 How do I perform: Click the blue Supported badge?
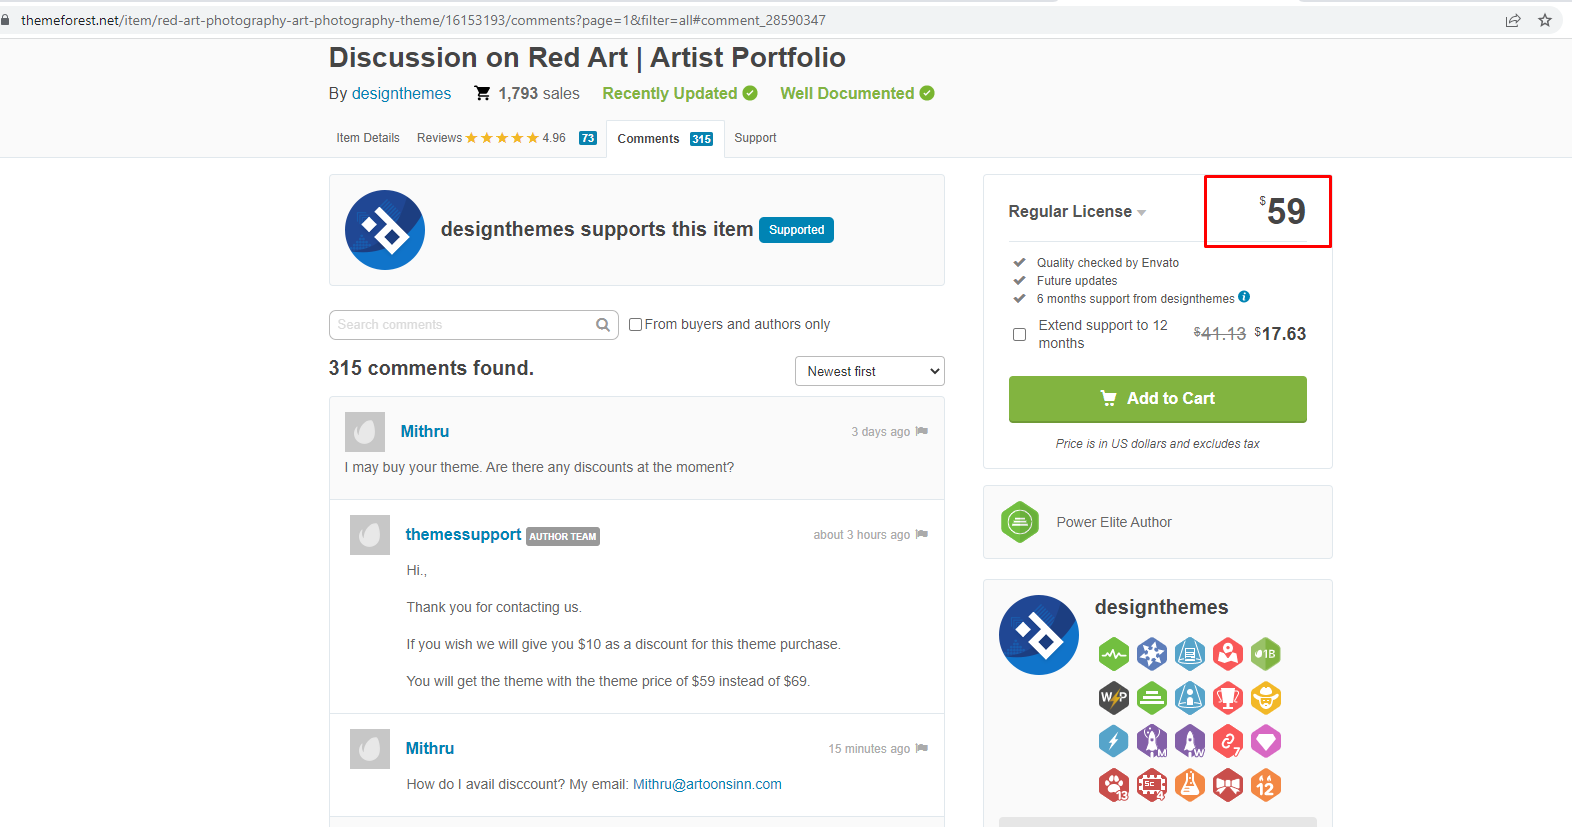[x=796, y=230]
